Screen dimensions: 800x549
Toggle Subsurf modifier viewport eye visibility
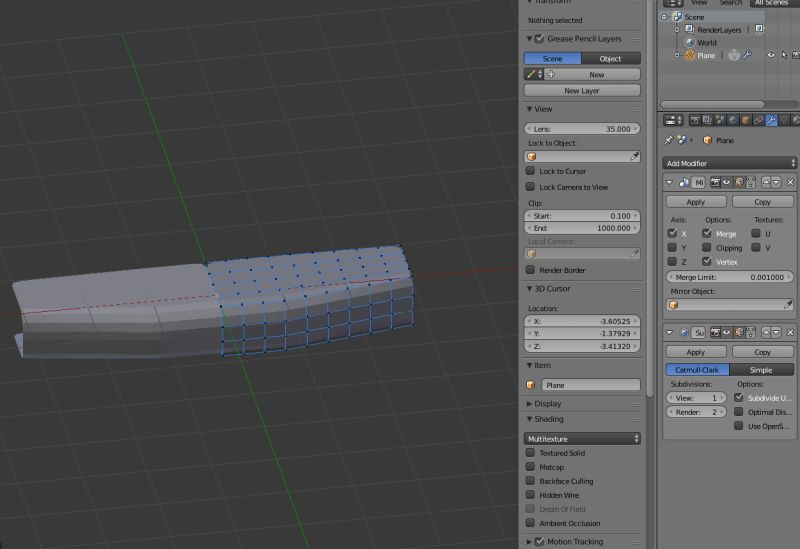[727, 333]
